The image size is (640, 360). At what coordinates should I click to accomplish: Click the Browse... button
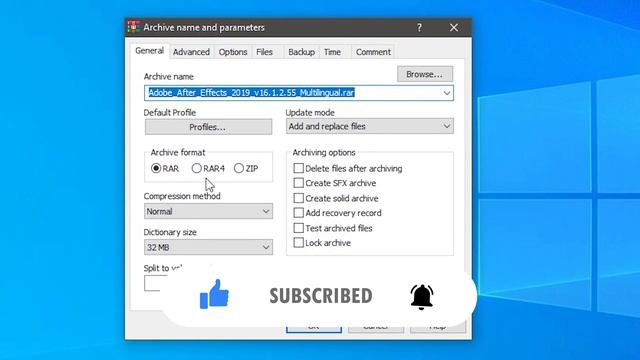(x=424, y=74)
